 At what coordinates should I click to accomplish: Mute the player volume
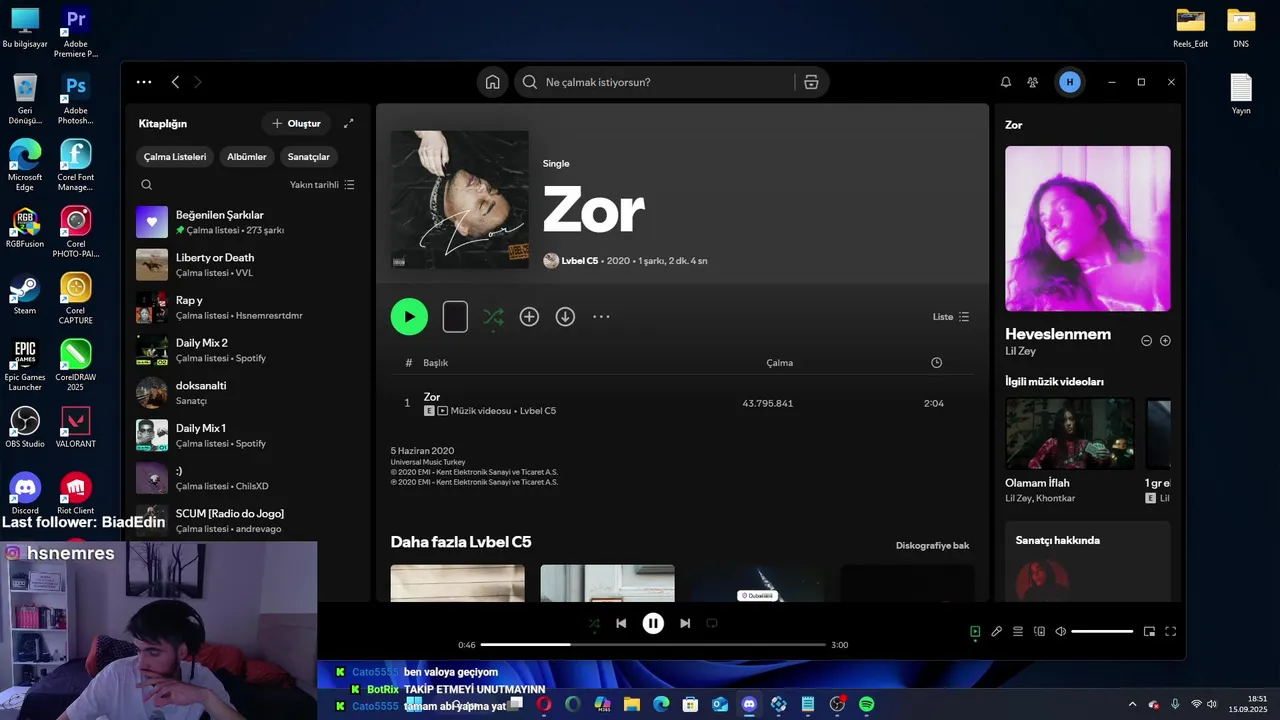1061,631
